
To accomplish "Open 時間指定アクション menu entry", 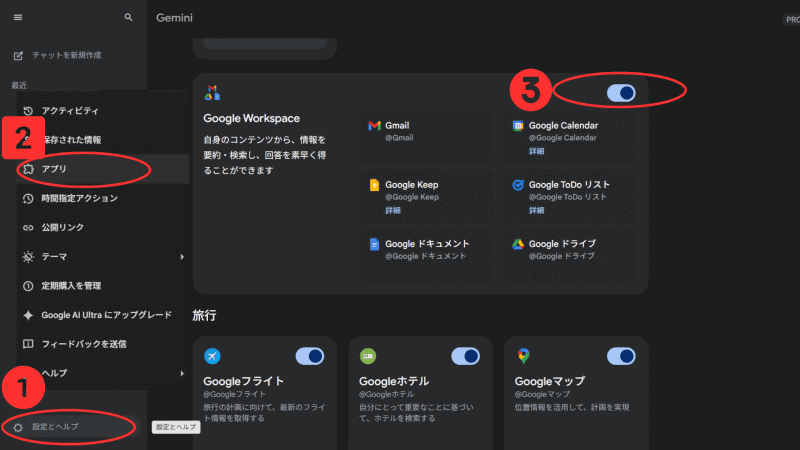I will pos(103,198).
